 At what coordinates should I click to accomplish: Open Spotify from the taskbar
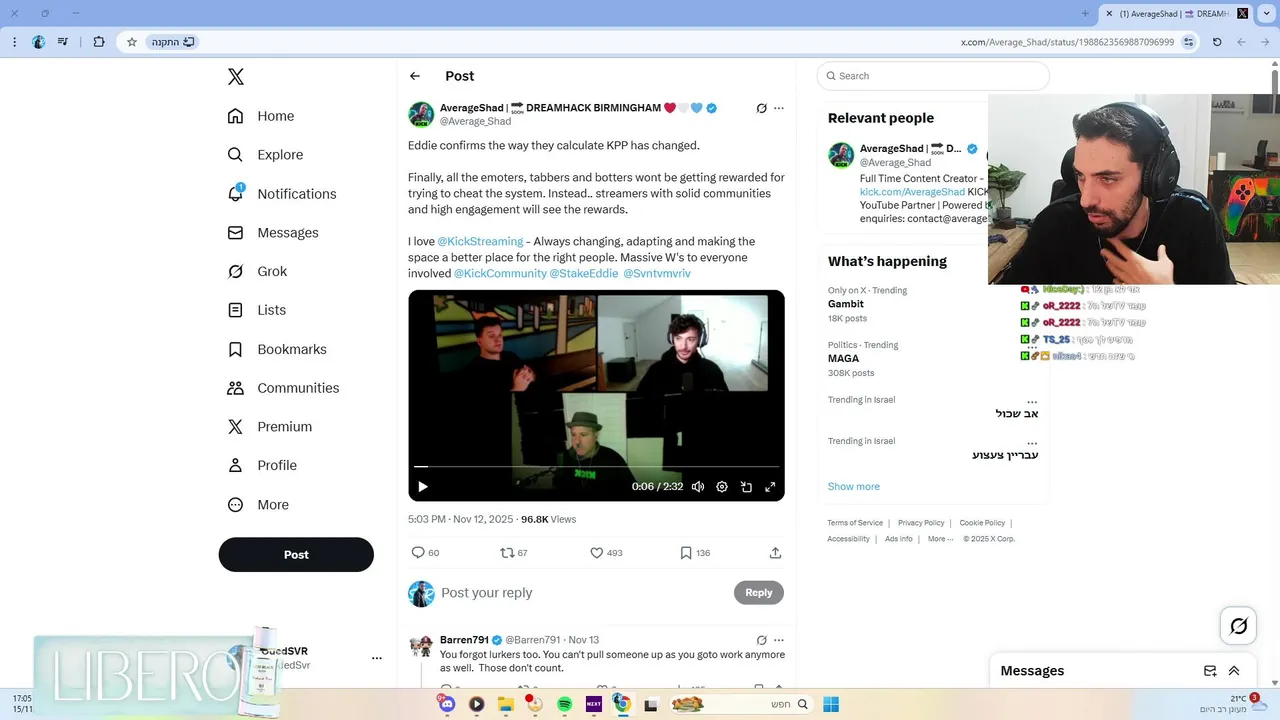tap(564, 704)
